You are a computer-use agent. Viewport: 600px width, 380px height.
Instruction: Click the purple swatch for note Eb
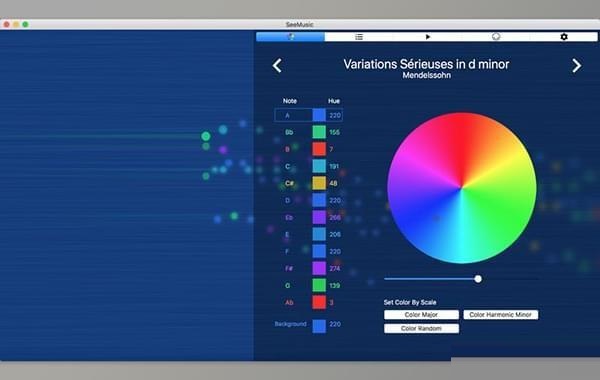(x=319, y=217)
